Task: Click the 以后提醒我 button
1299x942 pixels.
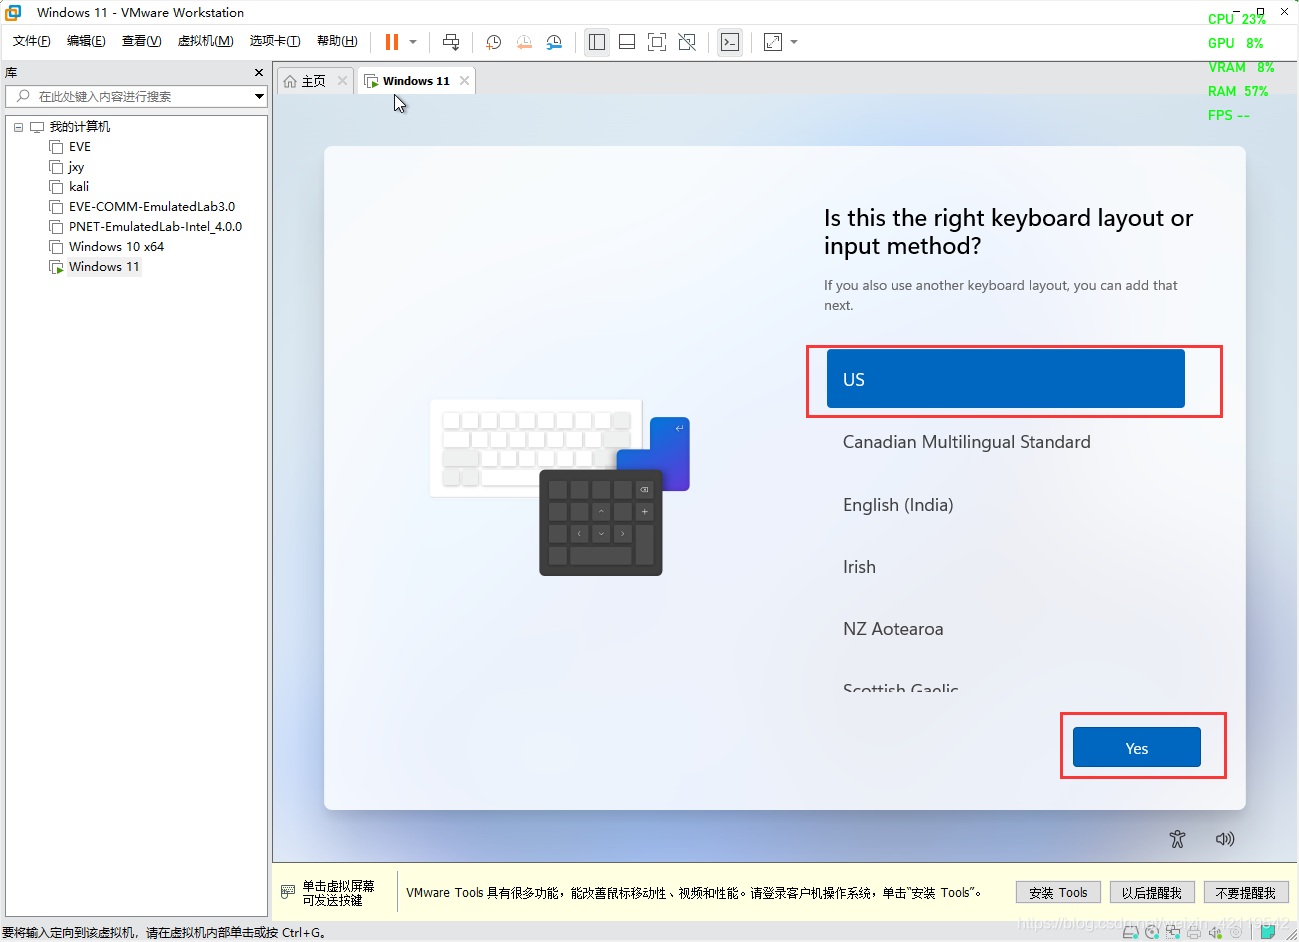Action: (x=1152, y=892)
